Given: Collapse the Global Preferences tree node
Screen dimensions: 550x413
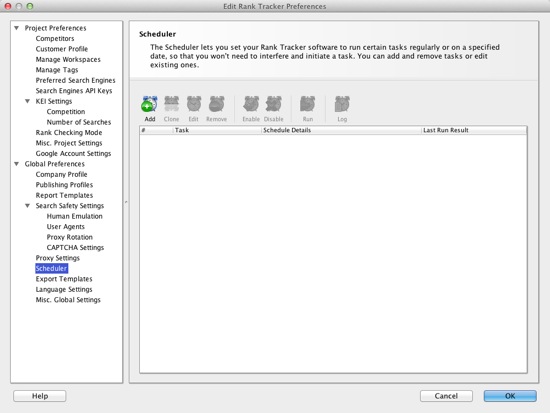Looking at the screenshot, I should pyautogui.click(x=16, y=164).
